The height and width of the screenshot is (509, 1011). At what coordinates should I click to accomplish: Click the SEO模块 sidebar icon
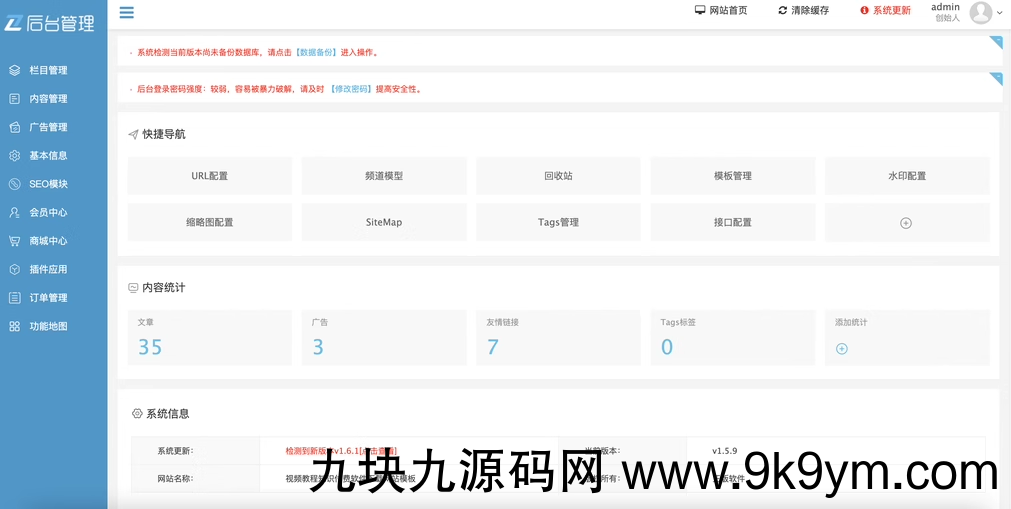click(x=14, y=184)
